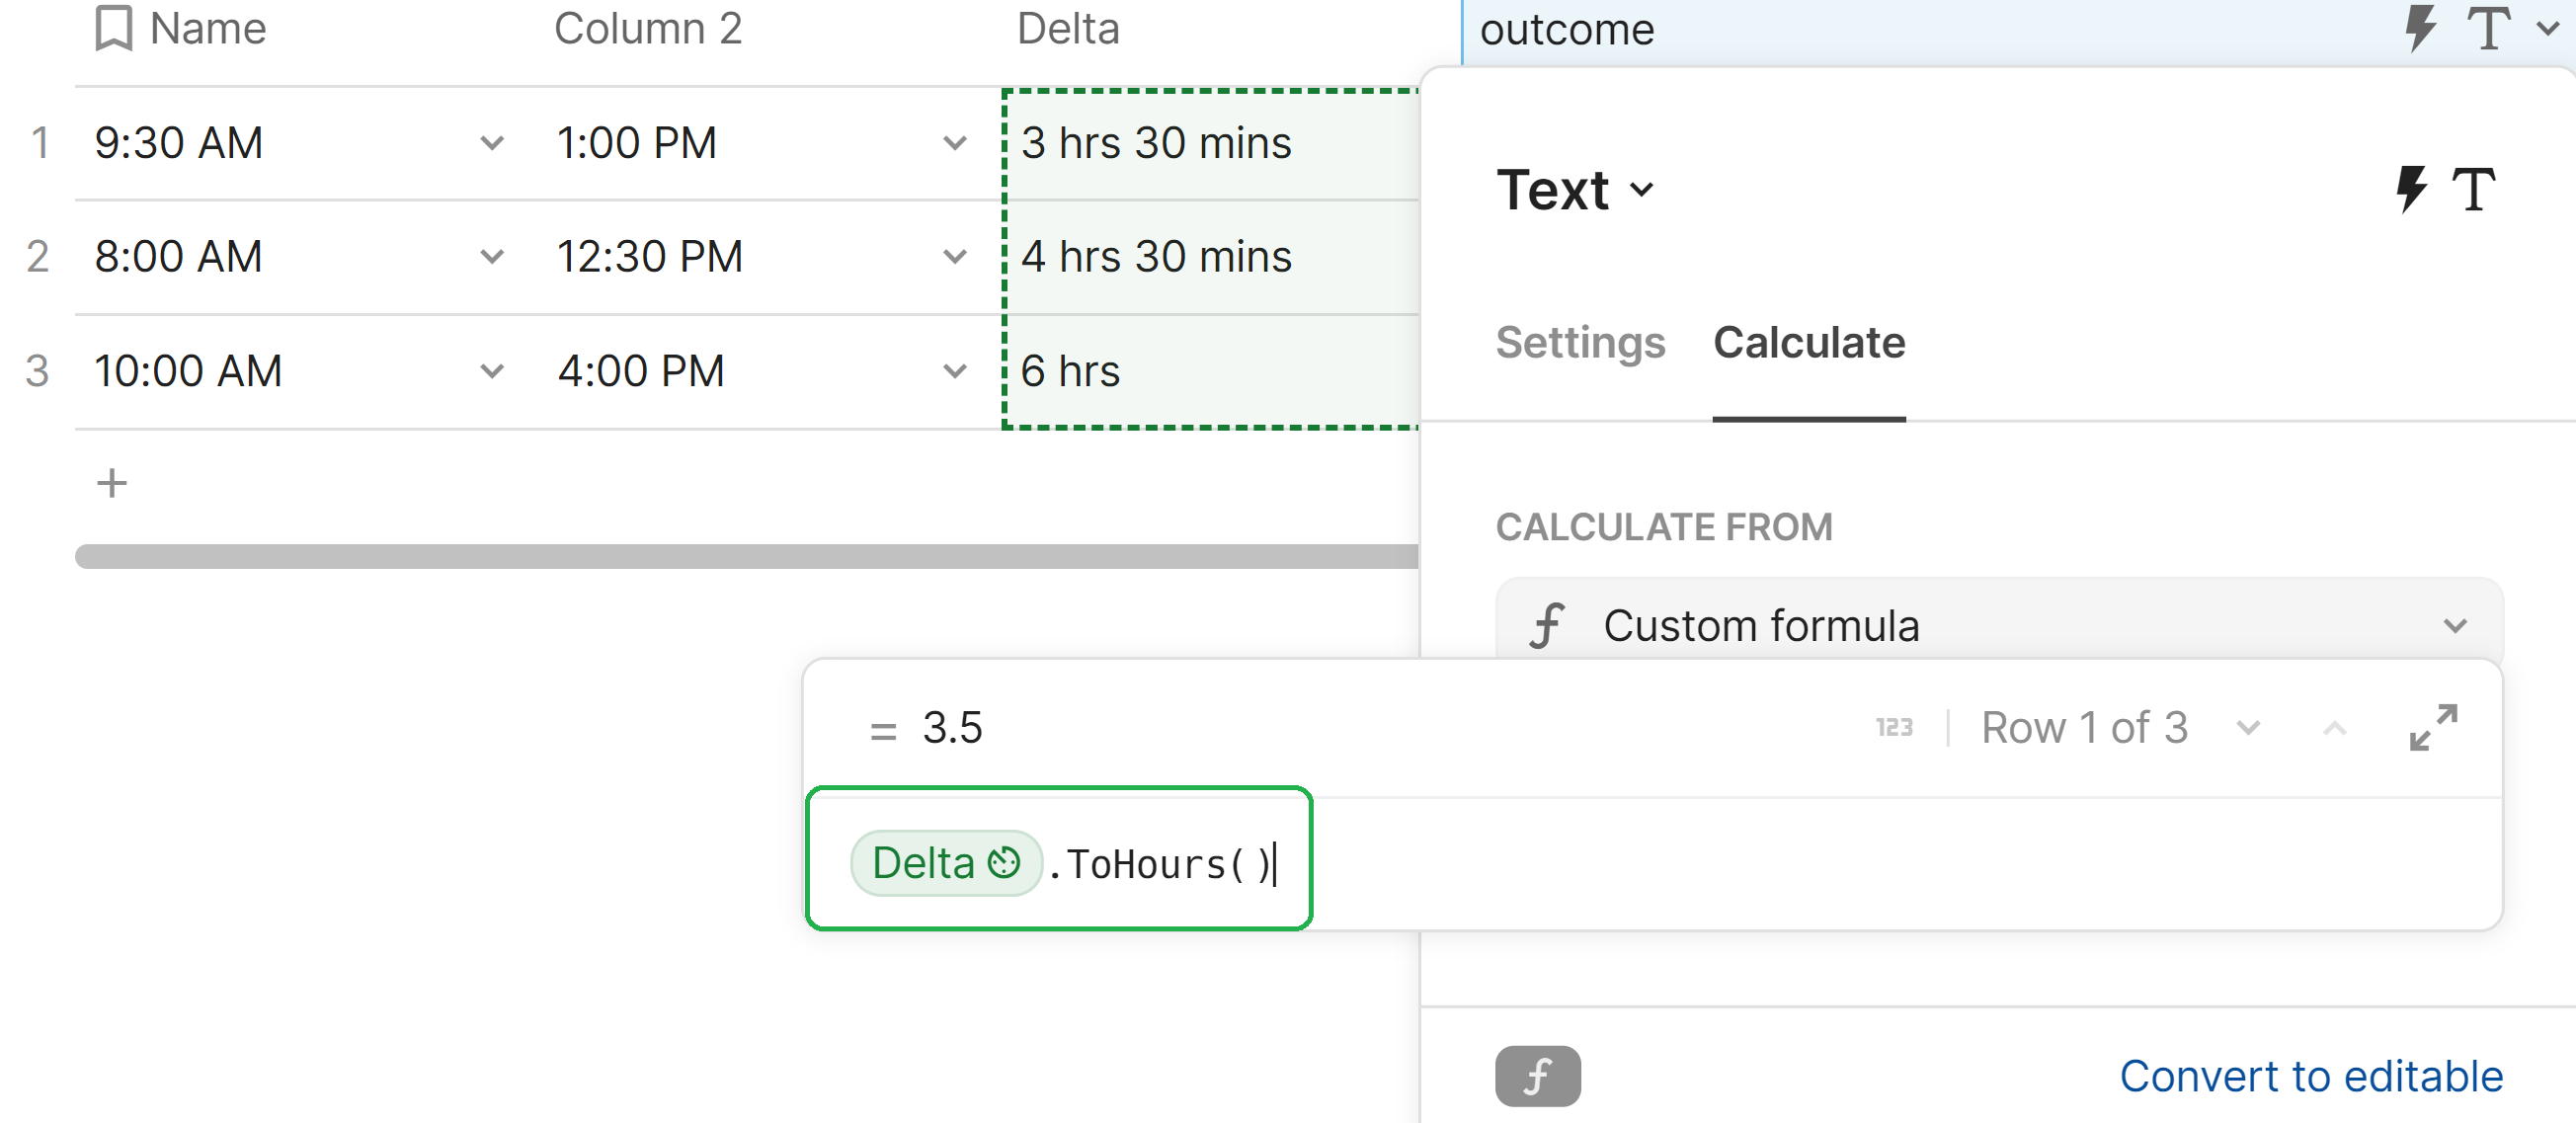Image resolution: width=2576 pixels, height=1123 pixels.
Task: Click the gray formula f button
Action: click(x=1537, y=1076)
